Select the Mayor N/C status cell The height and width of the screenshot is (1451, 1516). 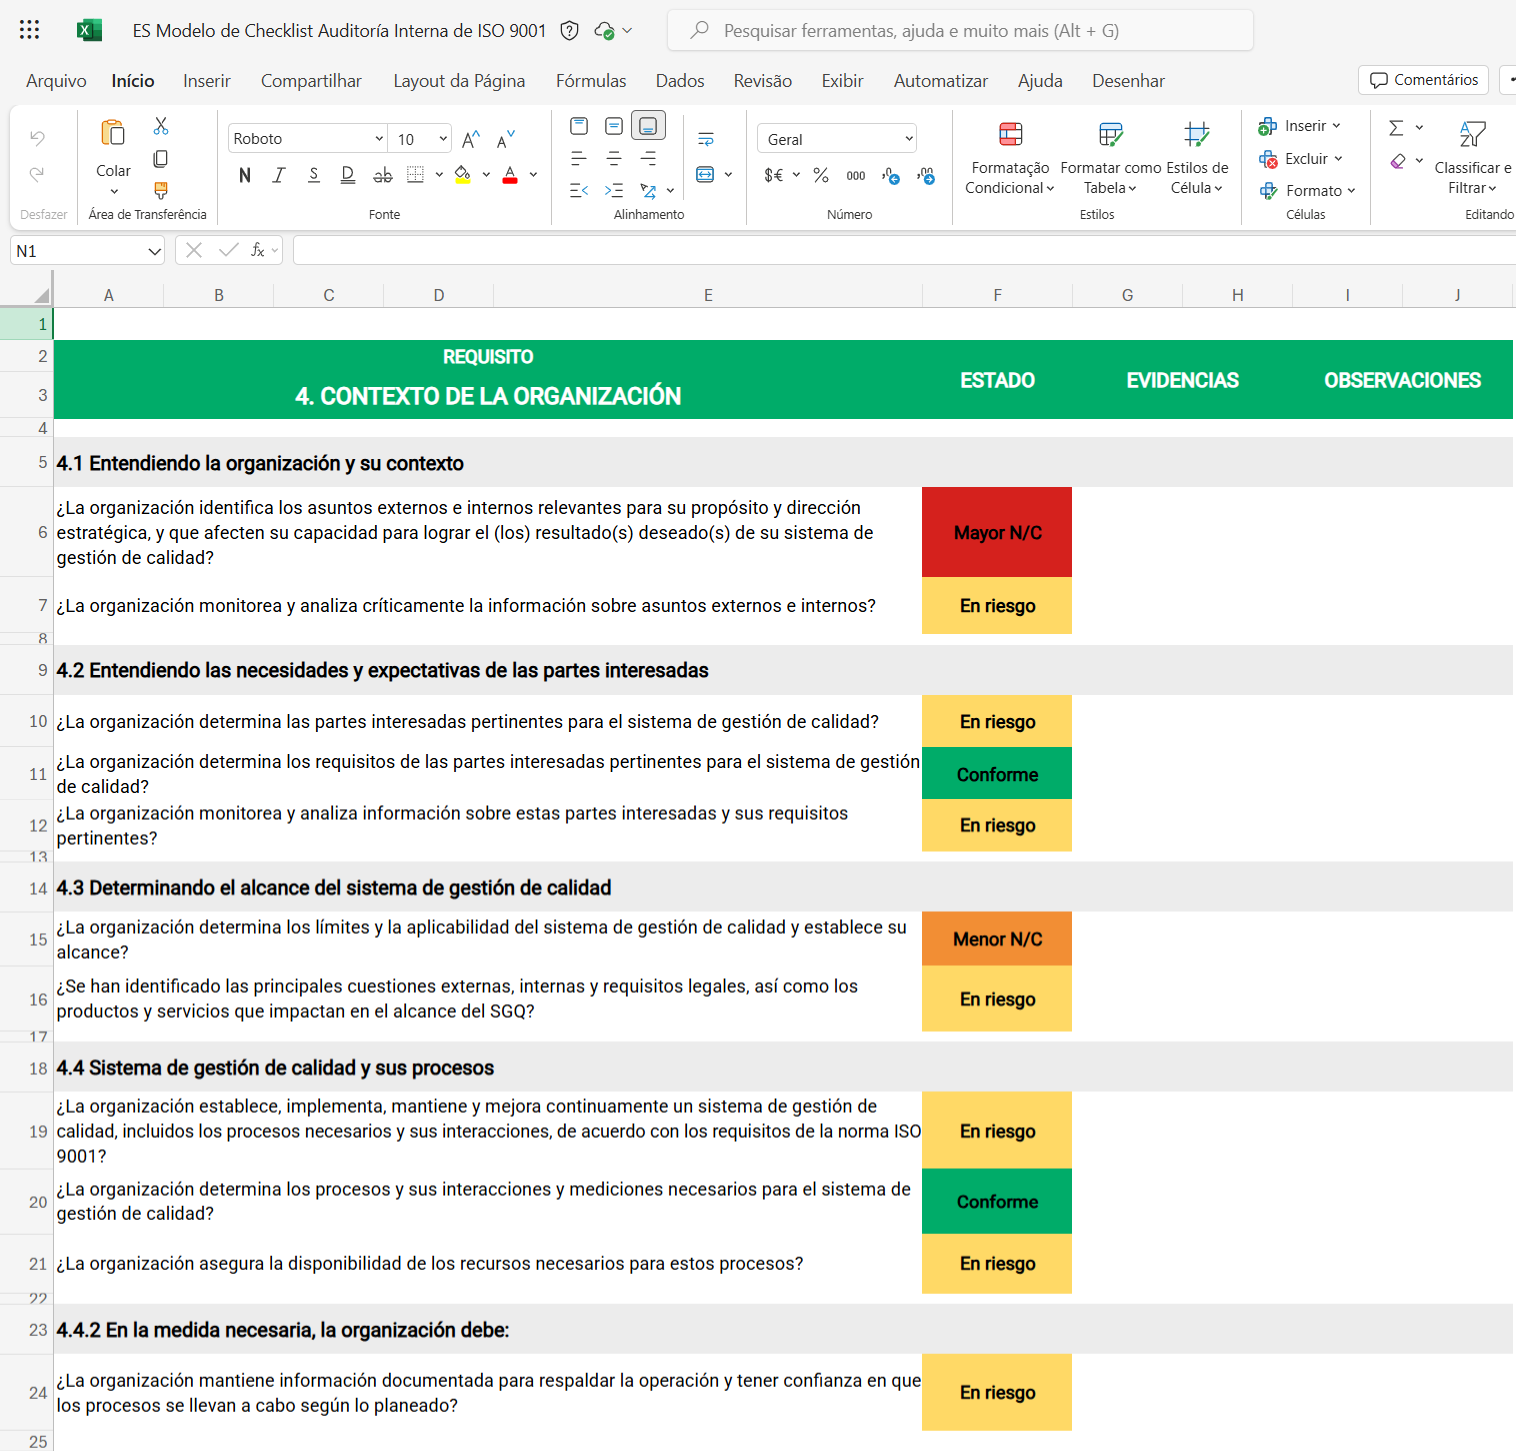(x=997, y=532)
